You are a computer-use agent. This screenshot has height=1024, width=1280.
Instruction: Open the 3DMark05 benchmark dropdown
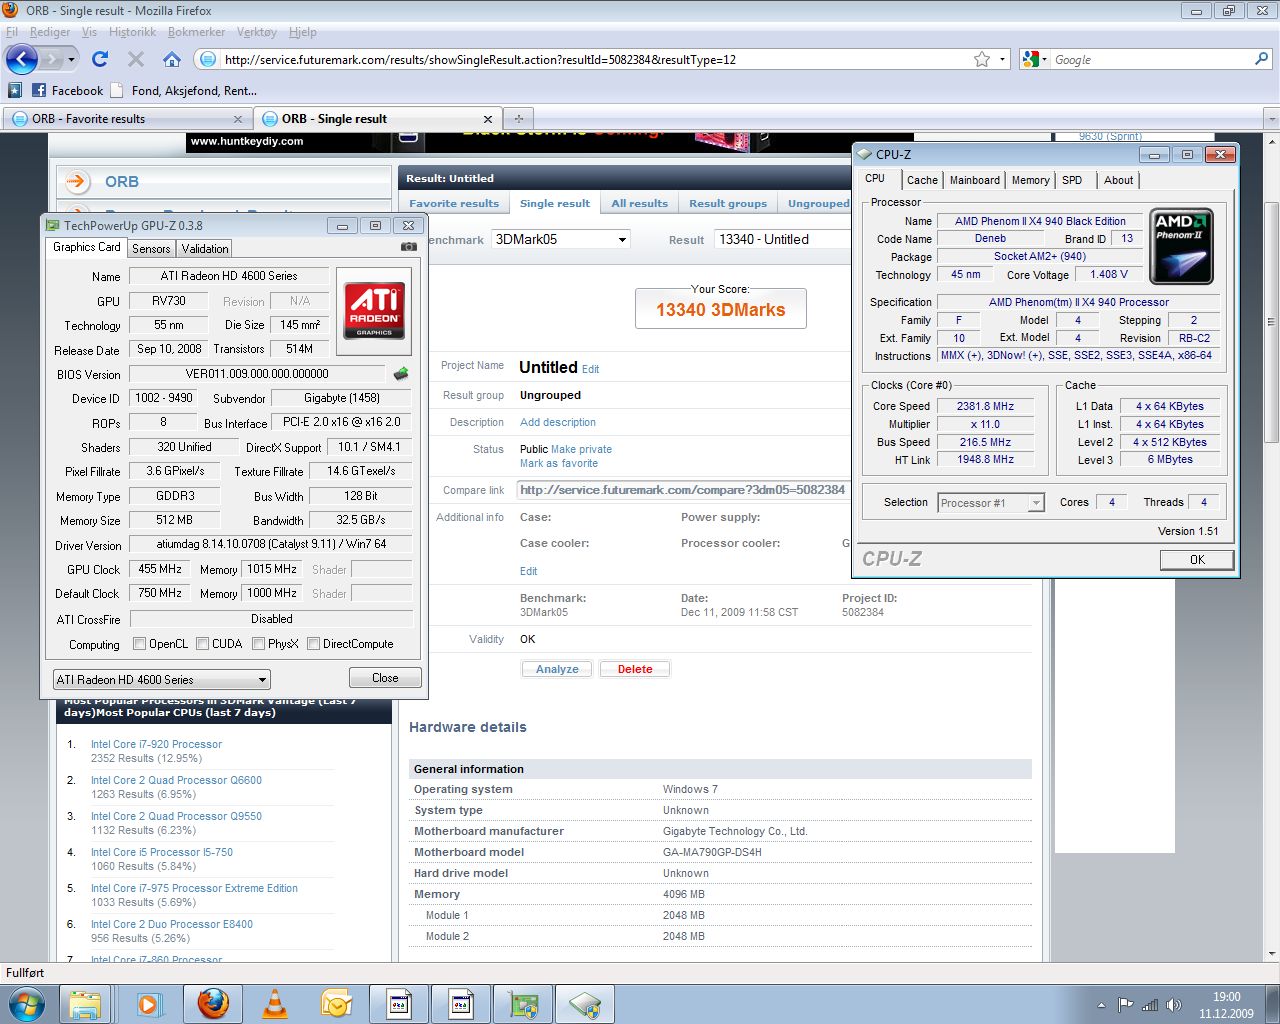[x=561, y=239]
